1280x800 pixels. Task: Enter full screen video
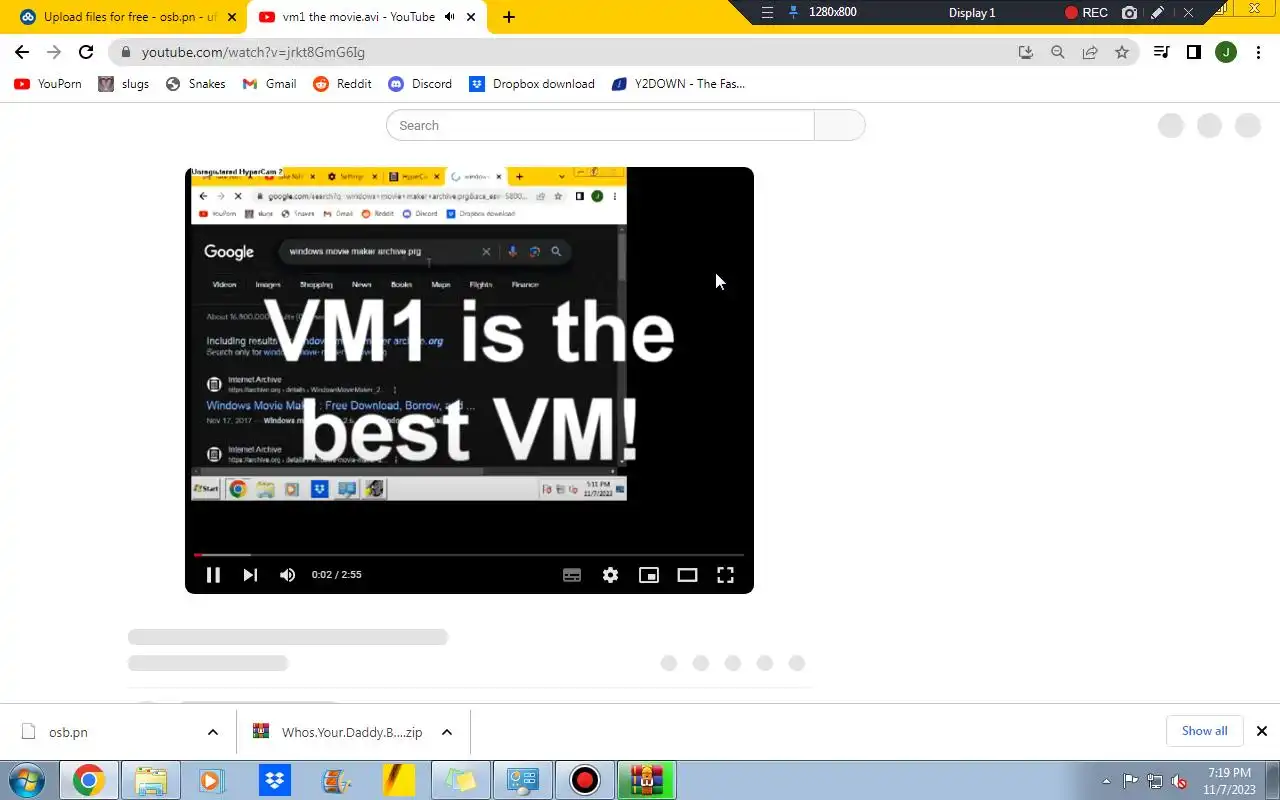pyautogui.click(x=725, y=575)
